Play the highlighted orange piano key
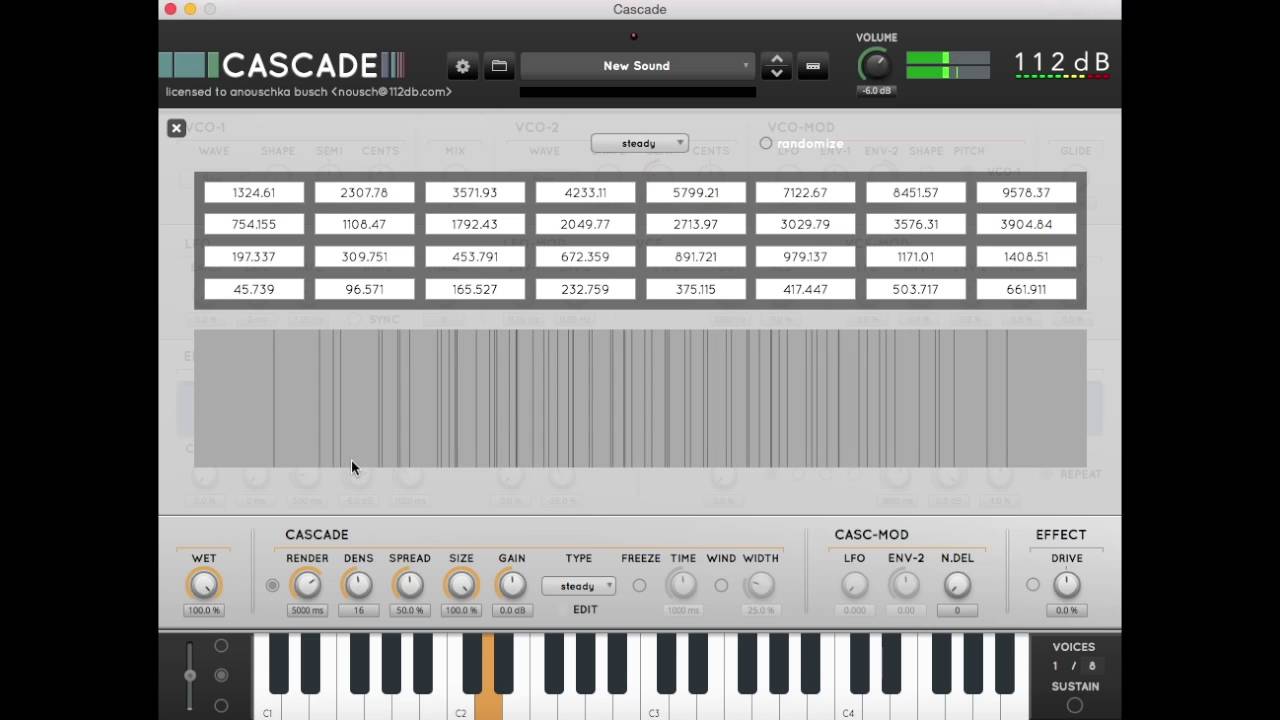 tap(489, 705)
